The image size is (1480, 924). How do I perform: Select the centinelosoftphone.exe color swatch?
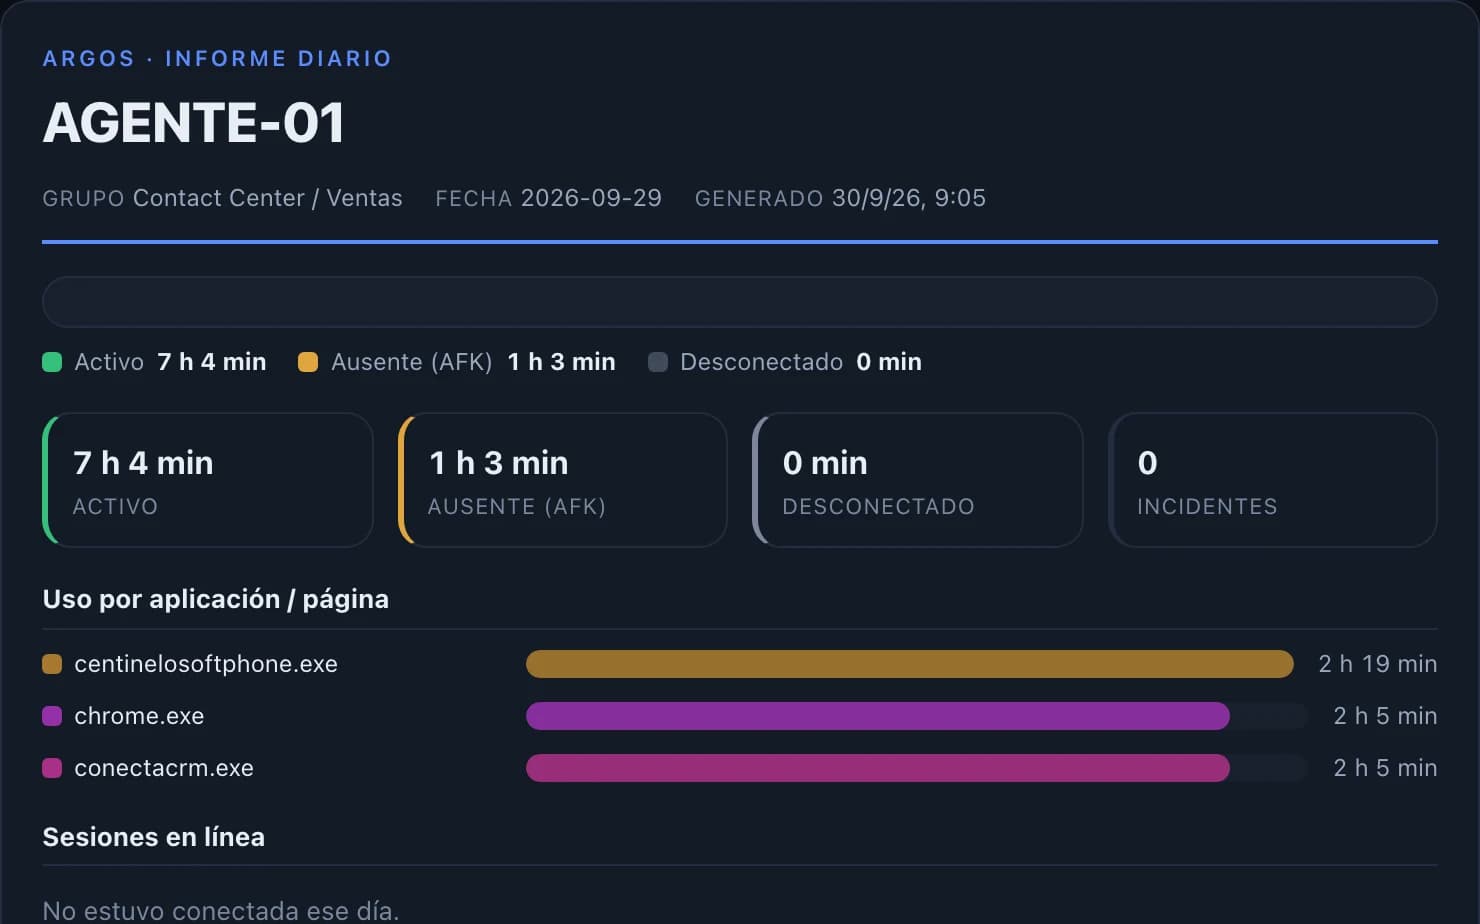(52, 664)
